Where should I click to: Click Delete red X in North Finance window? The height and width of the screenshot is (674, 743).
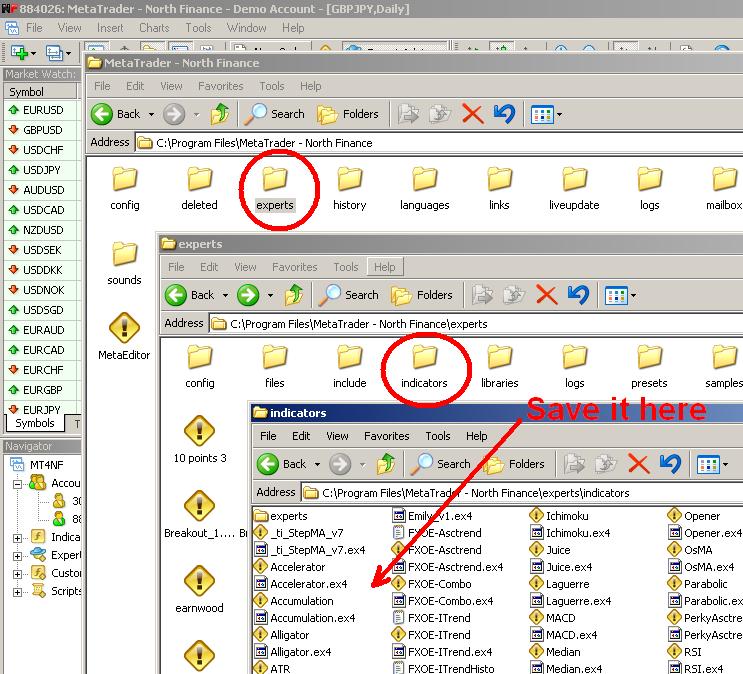(472, 114)
